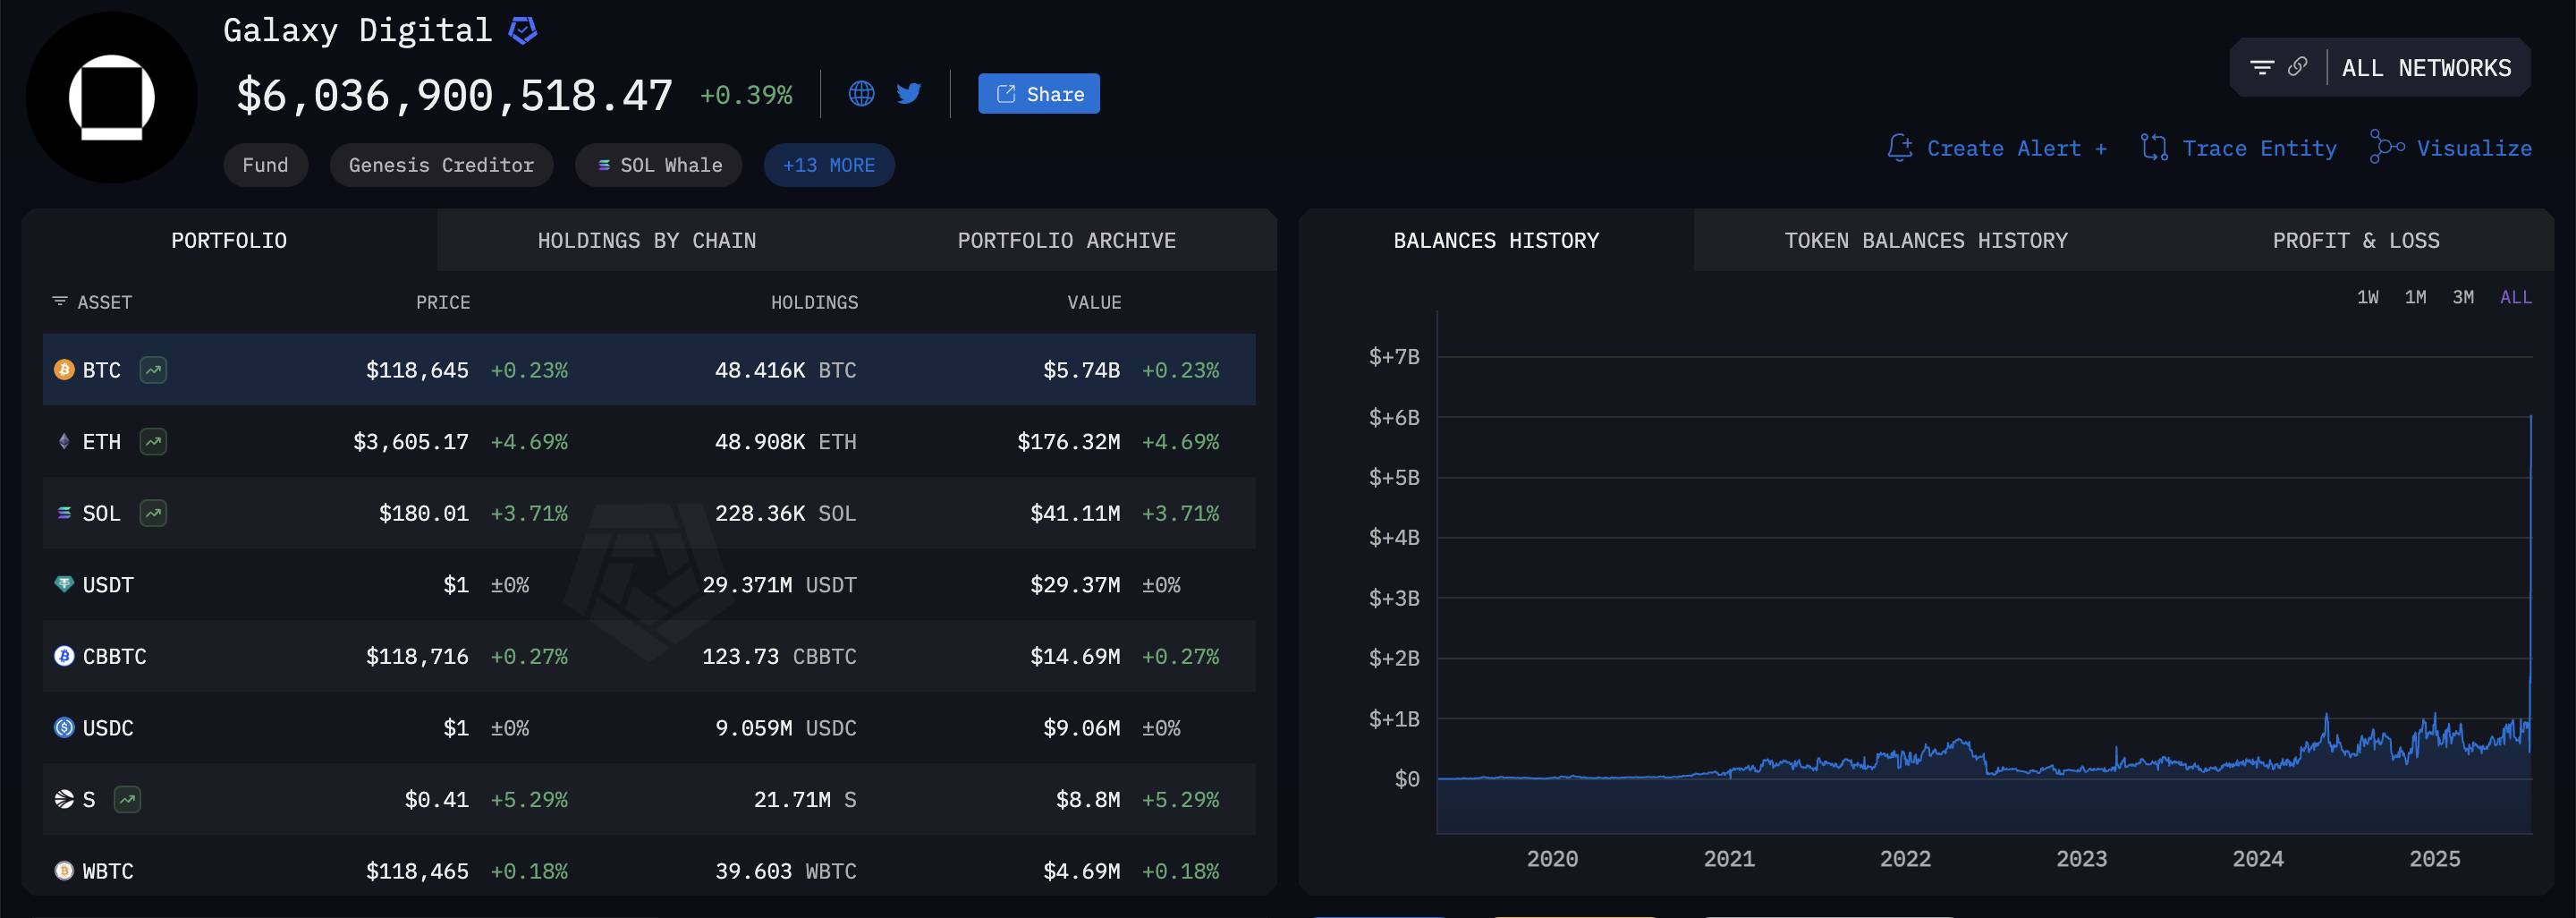The image size is (2576, 918).
Task: Click the 2025 label on chart axis
Action: [x=2434, y=859]
